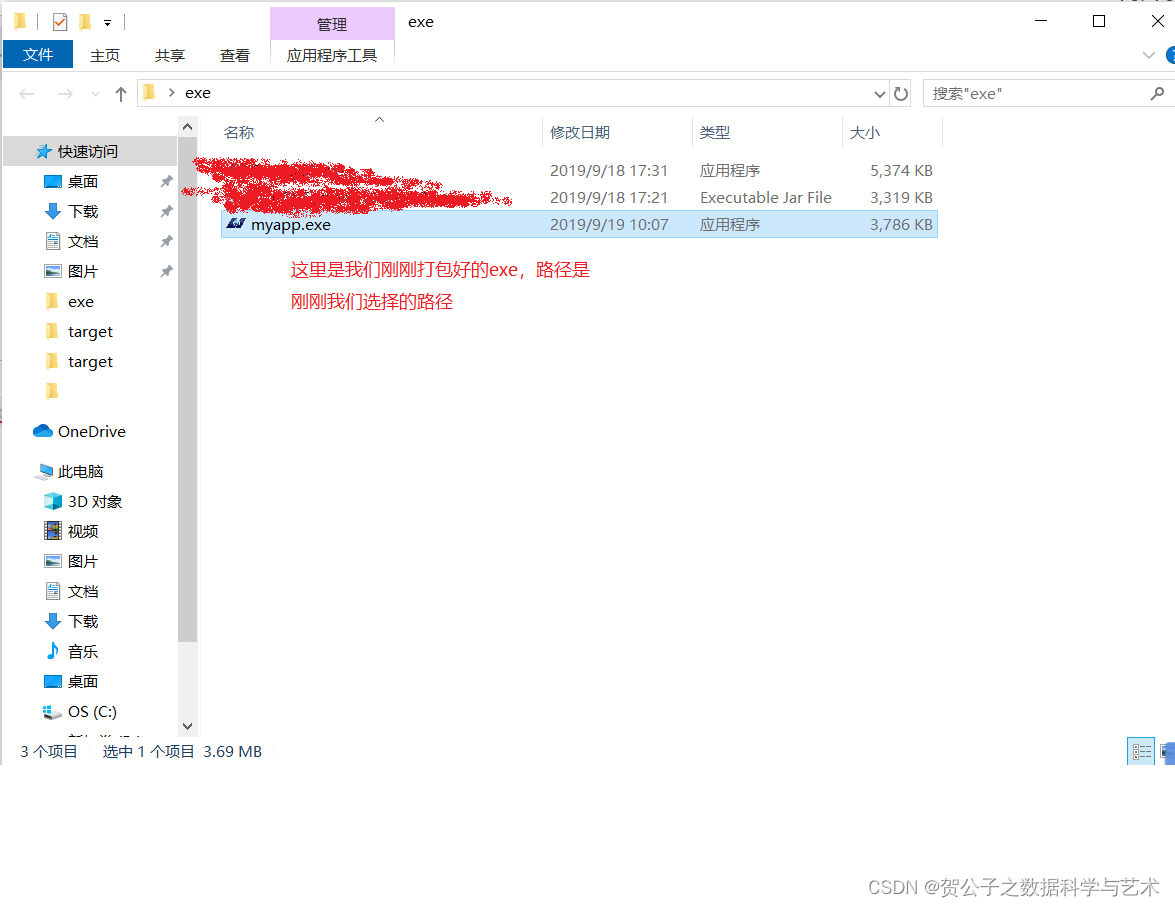
Task: Go up one folder level
Action: (121, 94)
